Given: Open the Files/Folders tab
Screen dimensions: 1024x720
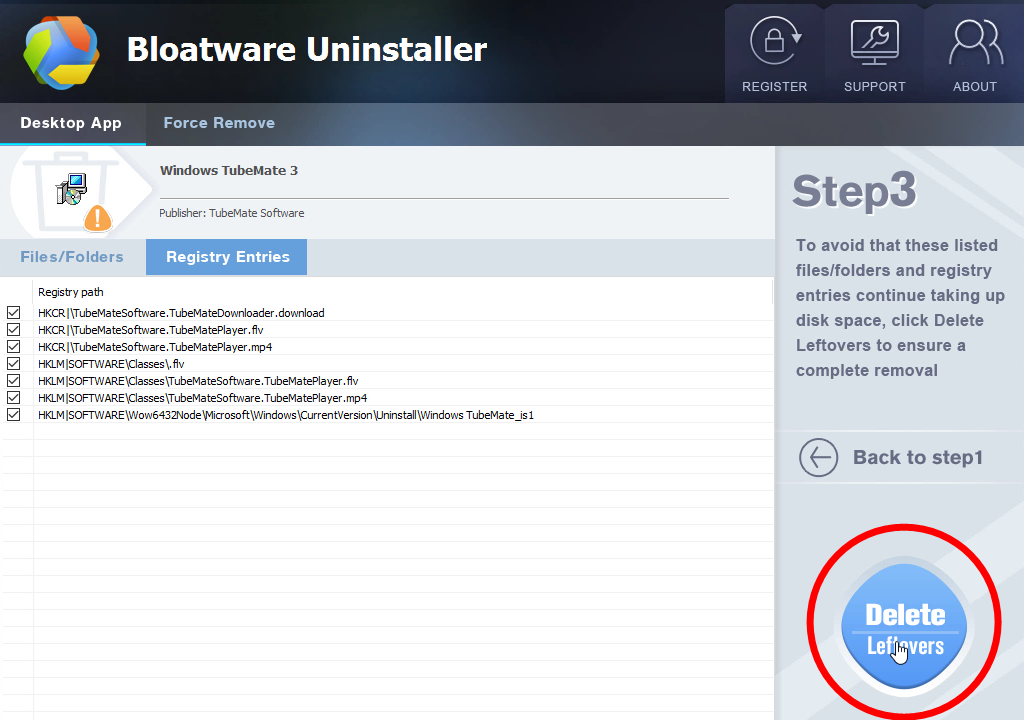Looking at the screenshot, I should 72,257.
